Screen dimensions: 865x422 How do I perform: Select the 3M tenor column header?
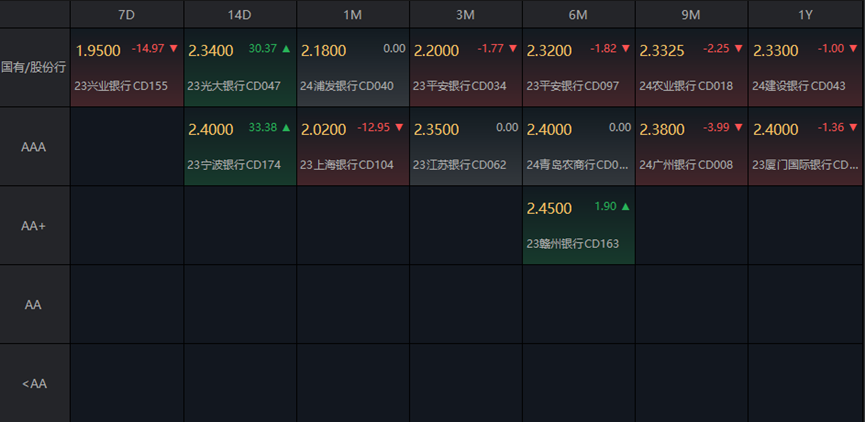[x=466, y=14]
